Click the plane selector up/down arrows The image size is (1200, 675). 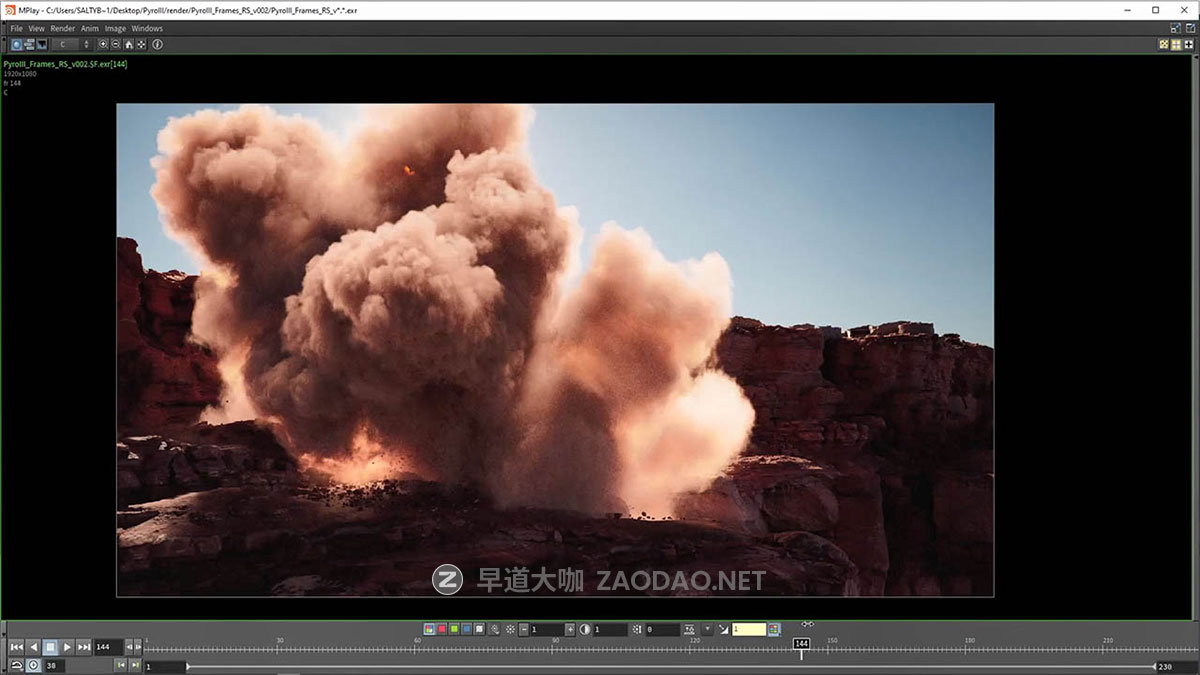click(x=86, y=44)
